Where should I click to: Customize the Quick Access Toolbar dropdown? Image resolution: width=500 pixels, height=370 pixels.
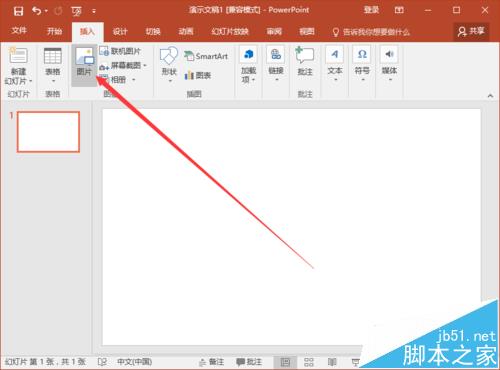(94, 11)
